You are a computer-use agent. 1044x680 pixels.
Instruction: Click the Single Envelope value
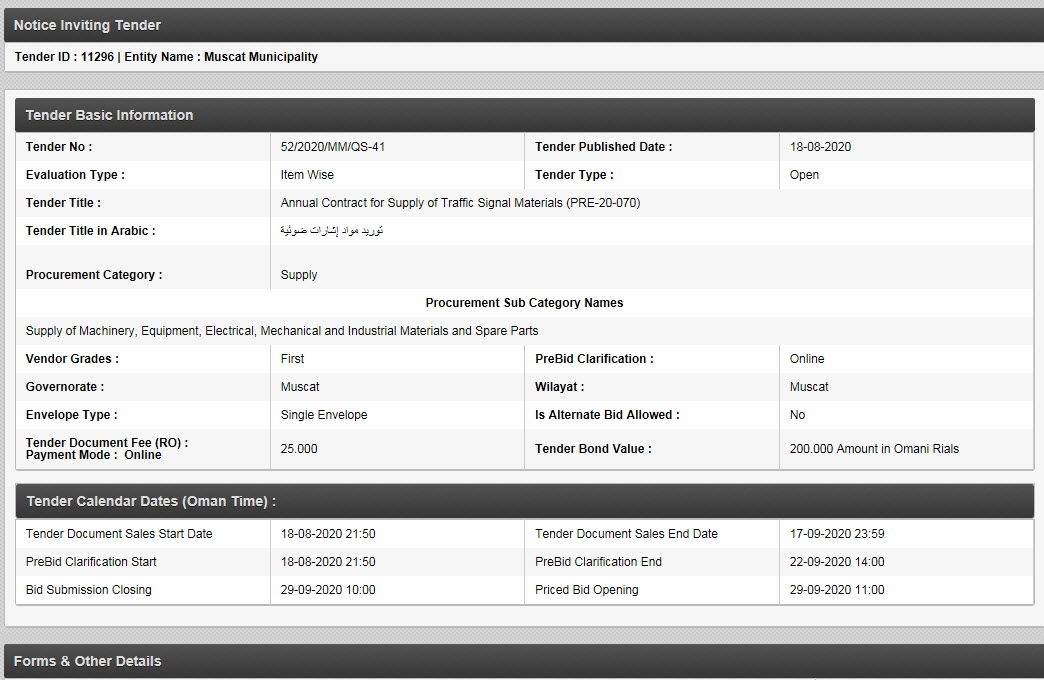tap(324, 415)
